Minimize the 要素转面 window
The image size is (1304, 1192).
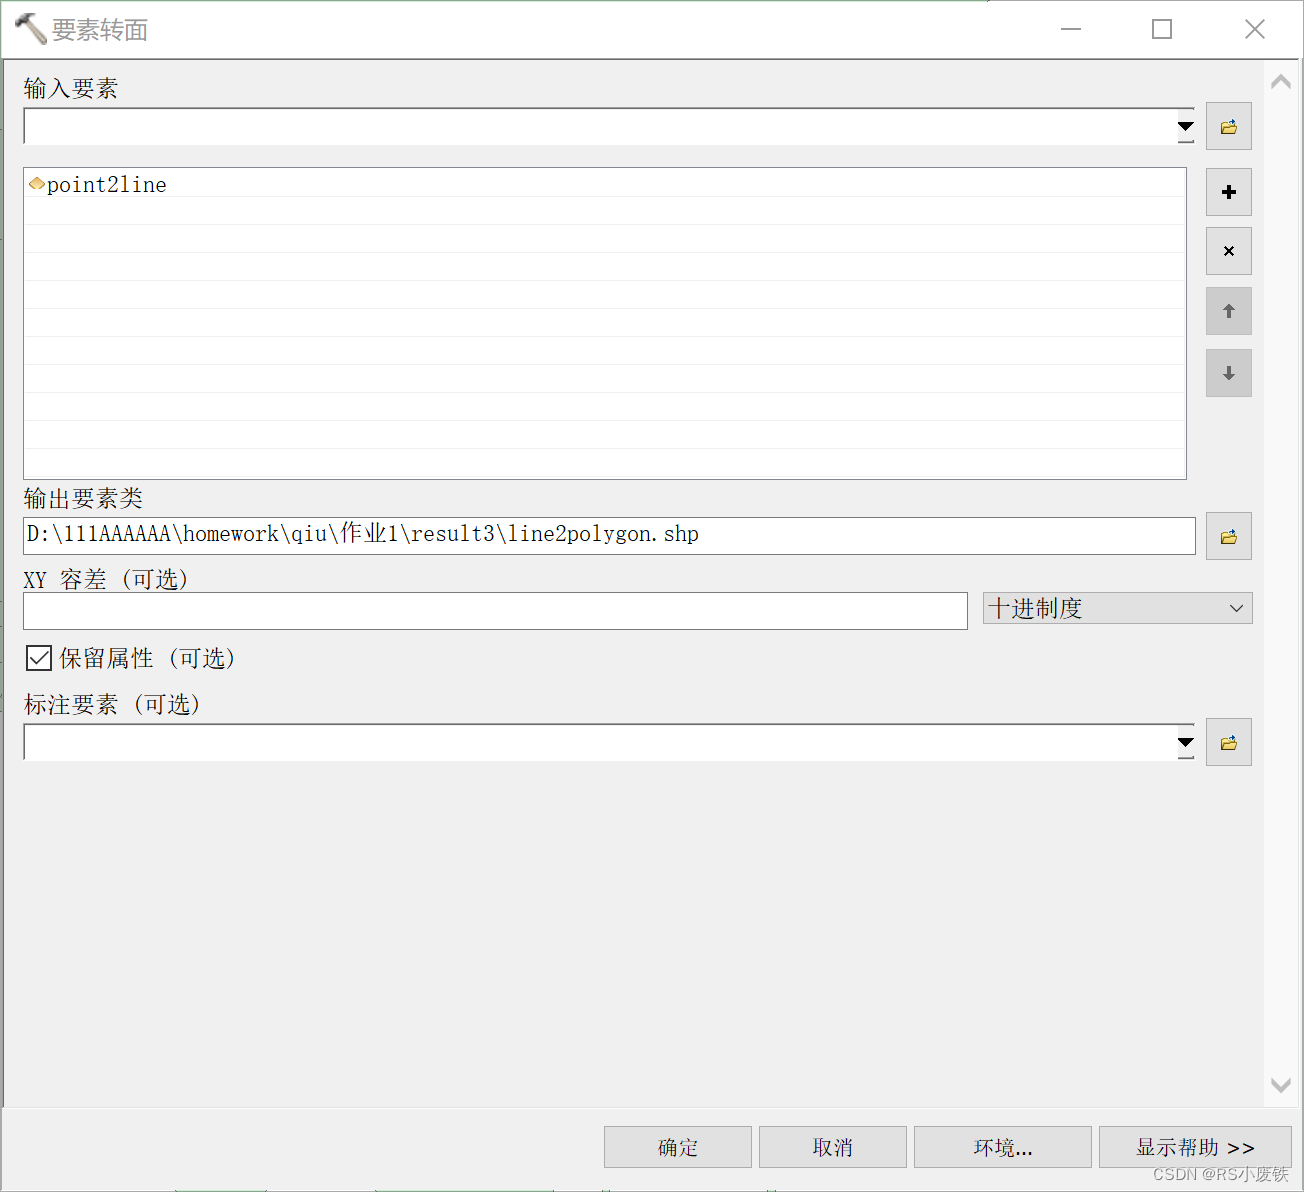point(1071,29)
